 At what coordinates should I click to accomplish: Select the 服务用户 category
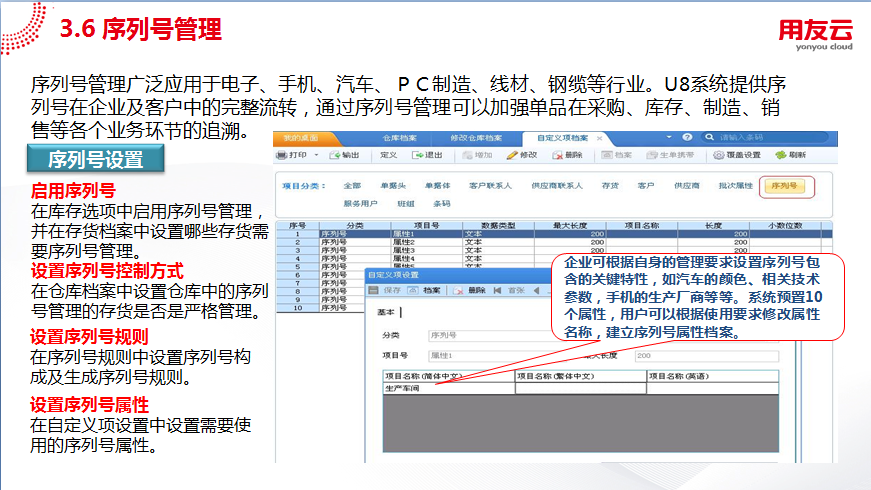[x=361, y=204]
